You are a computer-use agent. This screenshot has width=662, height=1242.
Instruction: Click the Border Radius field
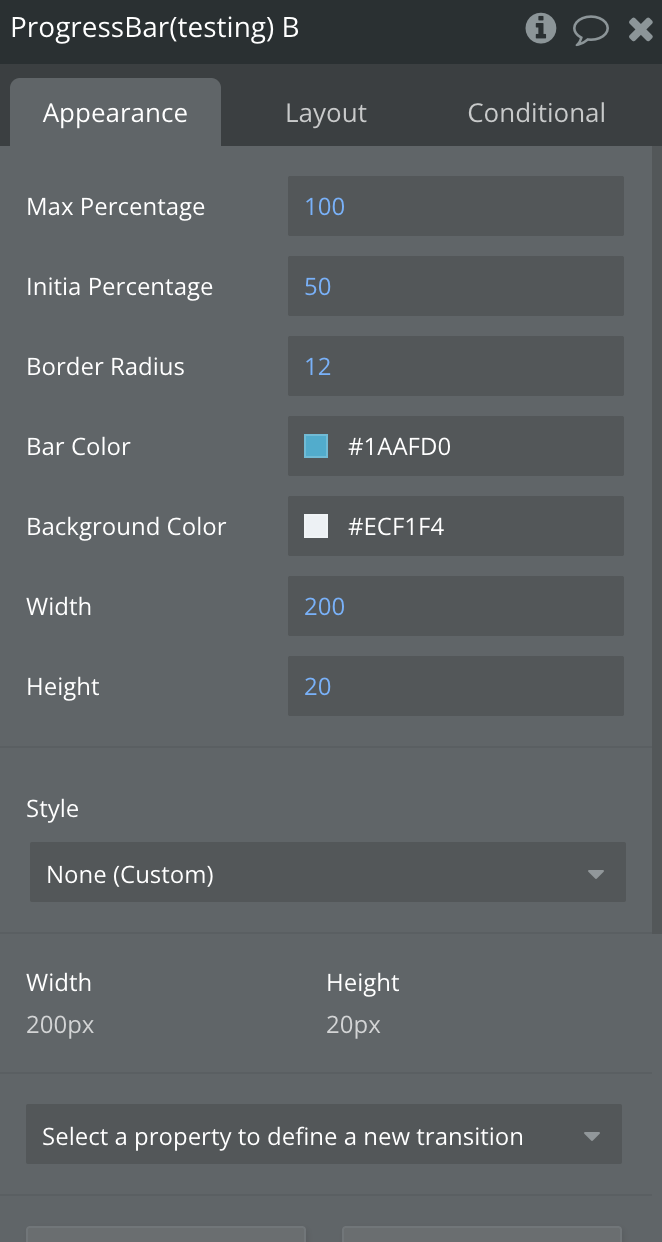[x=455, y=367]
